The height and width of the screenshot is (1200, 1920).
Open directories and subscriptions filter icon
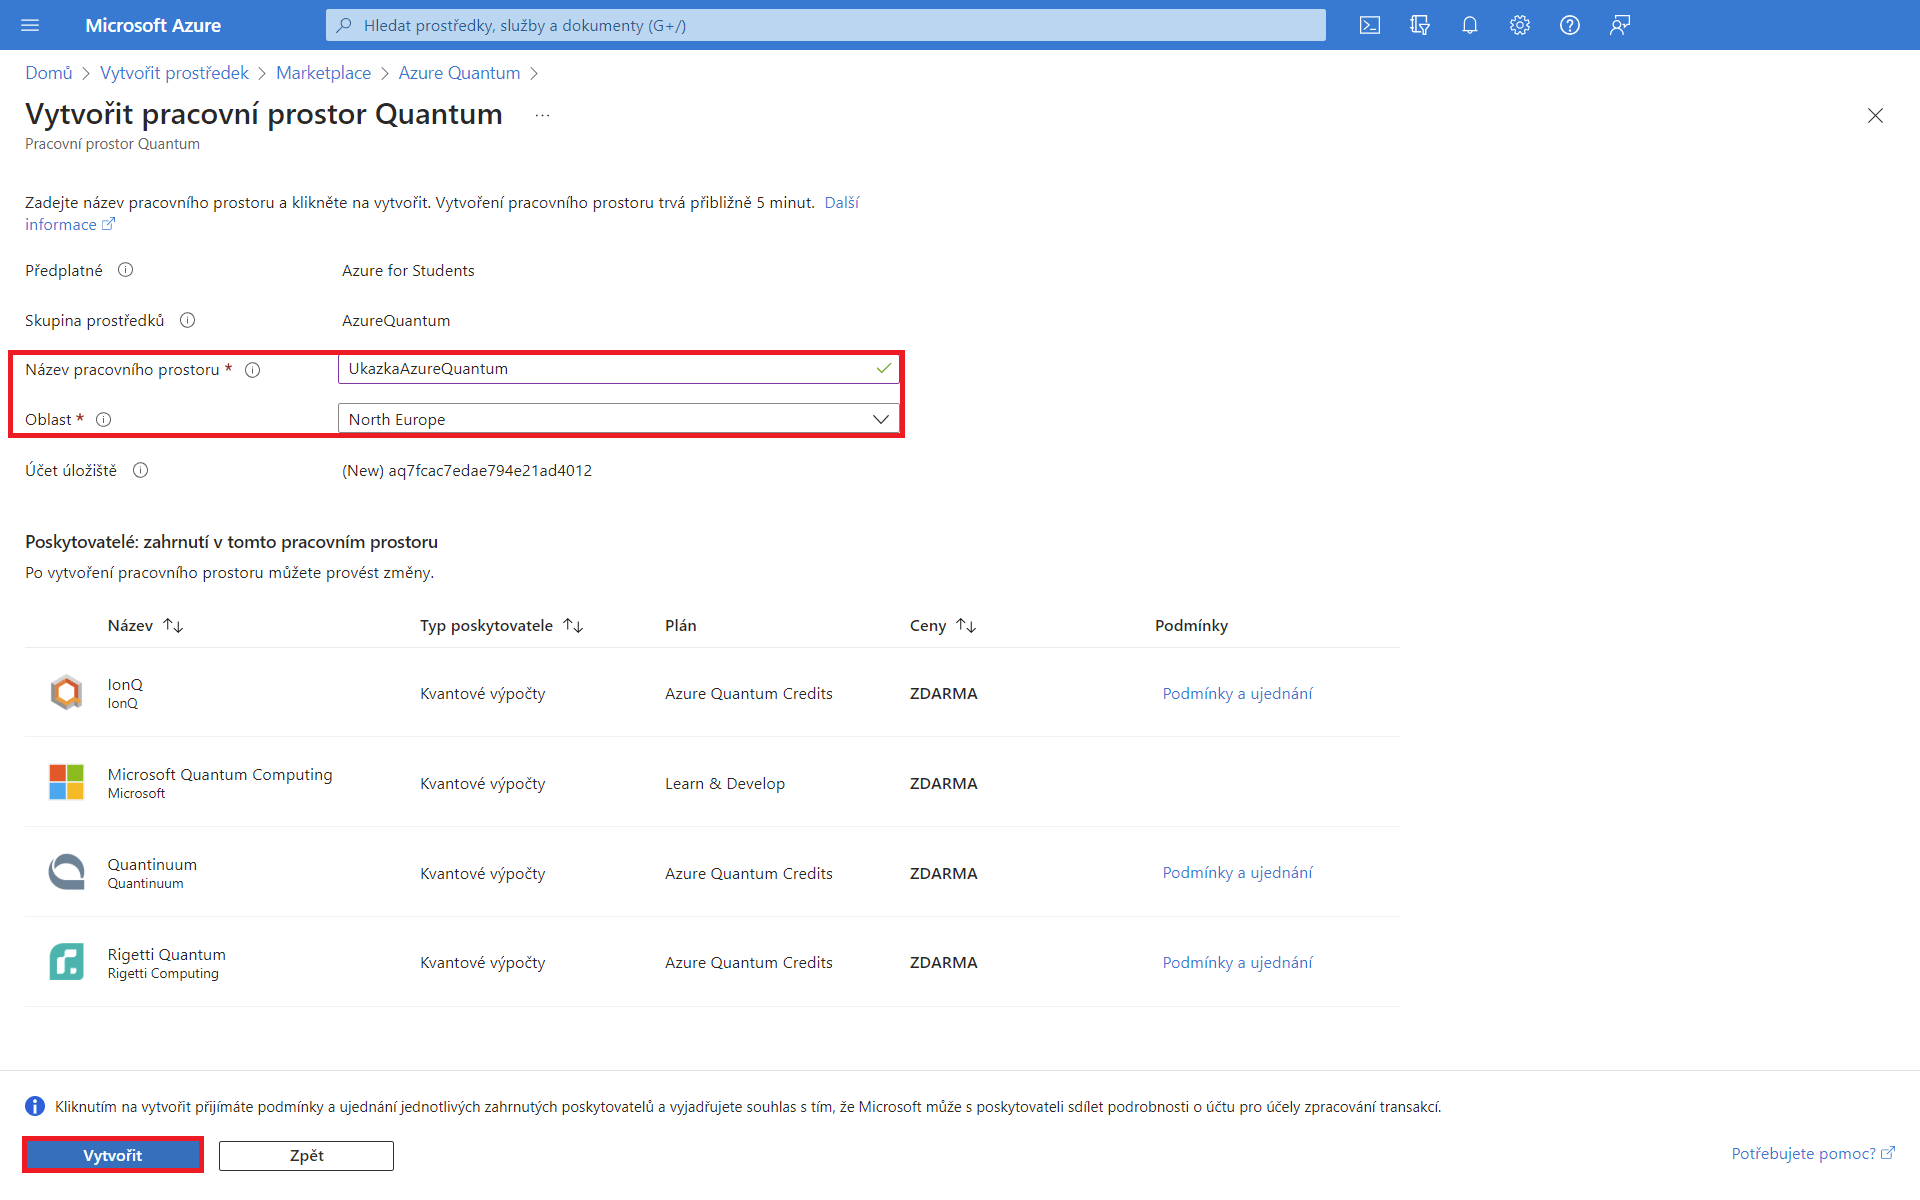pos(1420,25)
